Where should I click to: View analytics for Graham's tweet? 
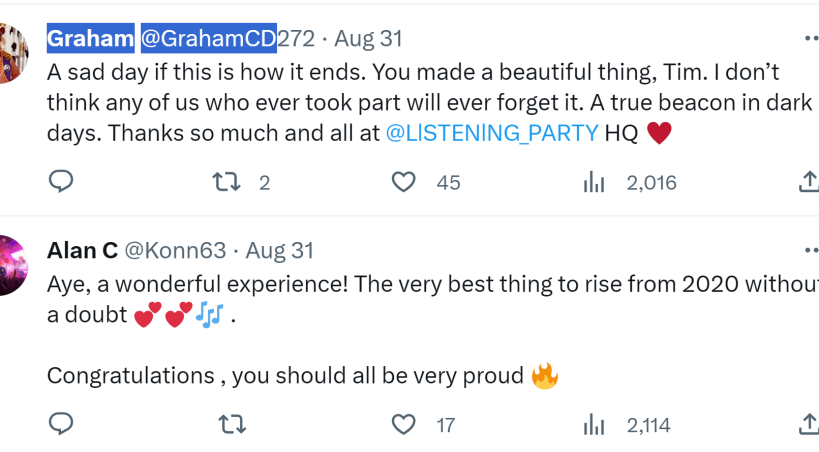594,182
